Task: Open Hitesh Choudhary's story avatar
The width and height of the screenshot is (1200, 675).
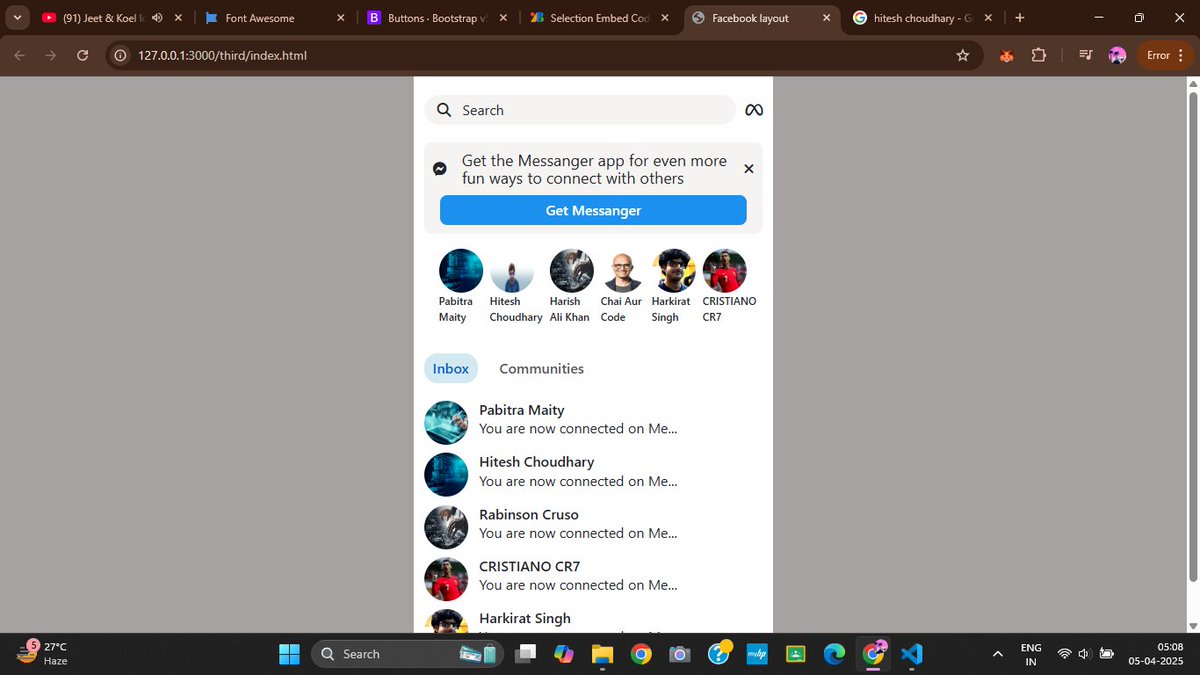Action: pyautogui.click(x=512, y=270)
